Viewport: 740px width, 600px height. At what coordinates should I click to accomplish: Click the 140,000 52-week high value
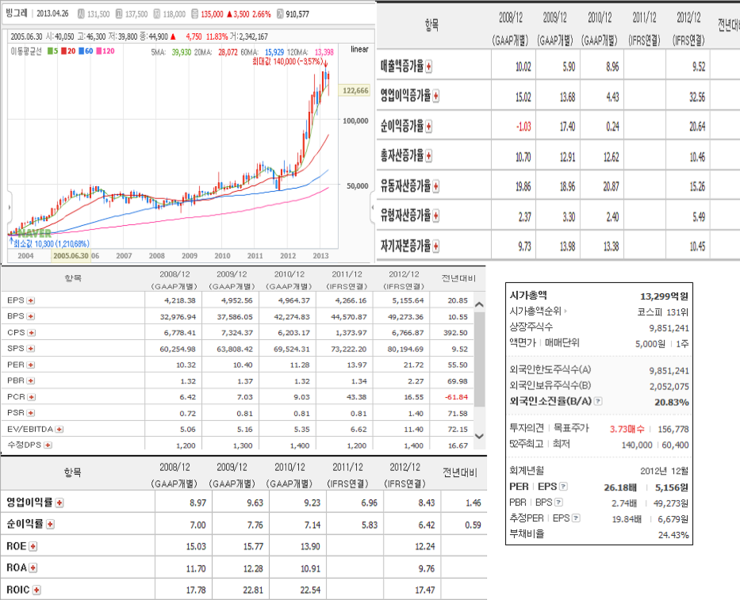tap(637, 445)
